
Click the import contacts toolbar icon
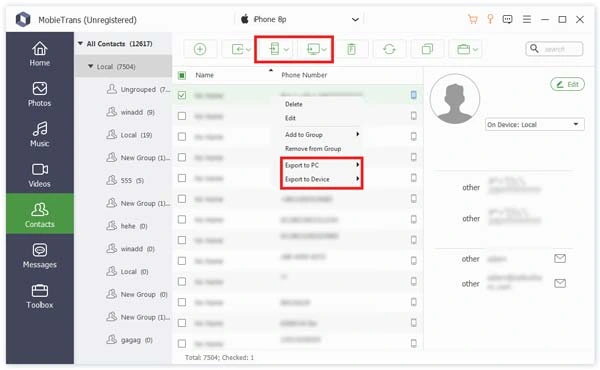point(238,49)
